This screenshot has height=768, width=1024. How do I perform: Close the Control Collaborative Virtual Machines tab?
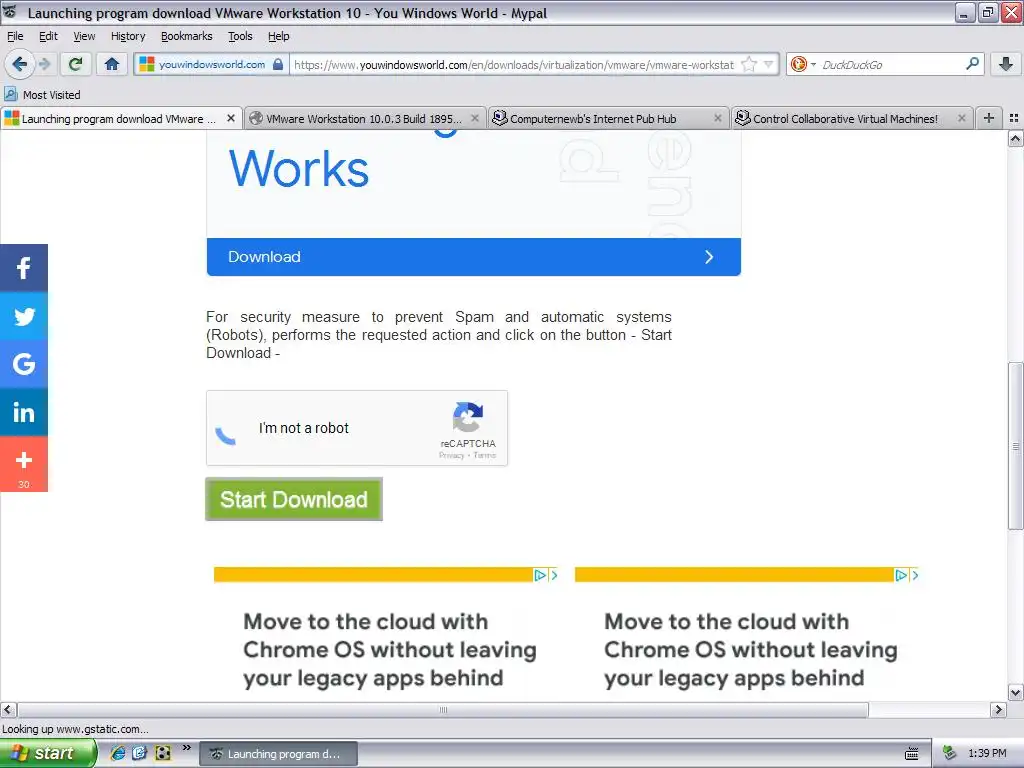pyautogui.click(x=961, y=118)
